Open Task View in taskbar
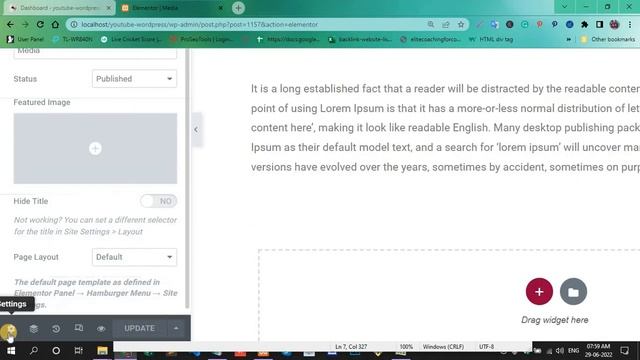The image size is (640, 360). click(78, 351)
